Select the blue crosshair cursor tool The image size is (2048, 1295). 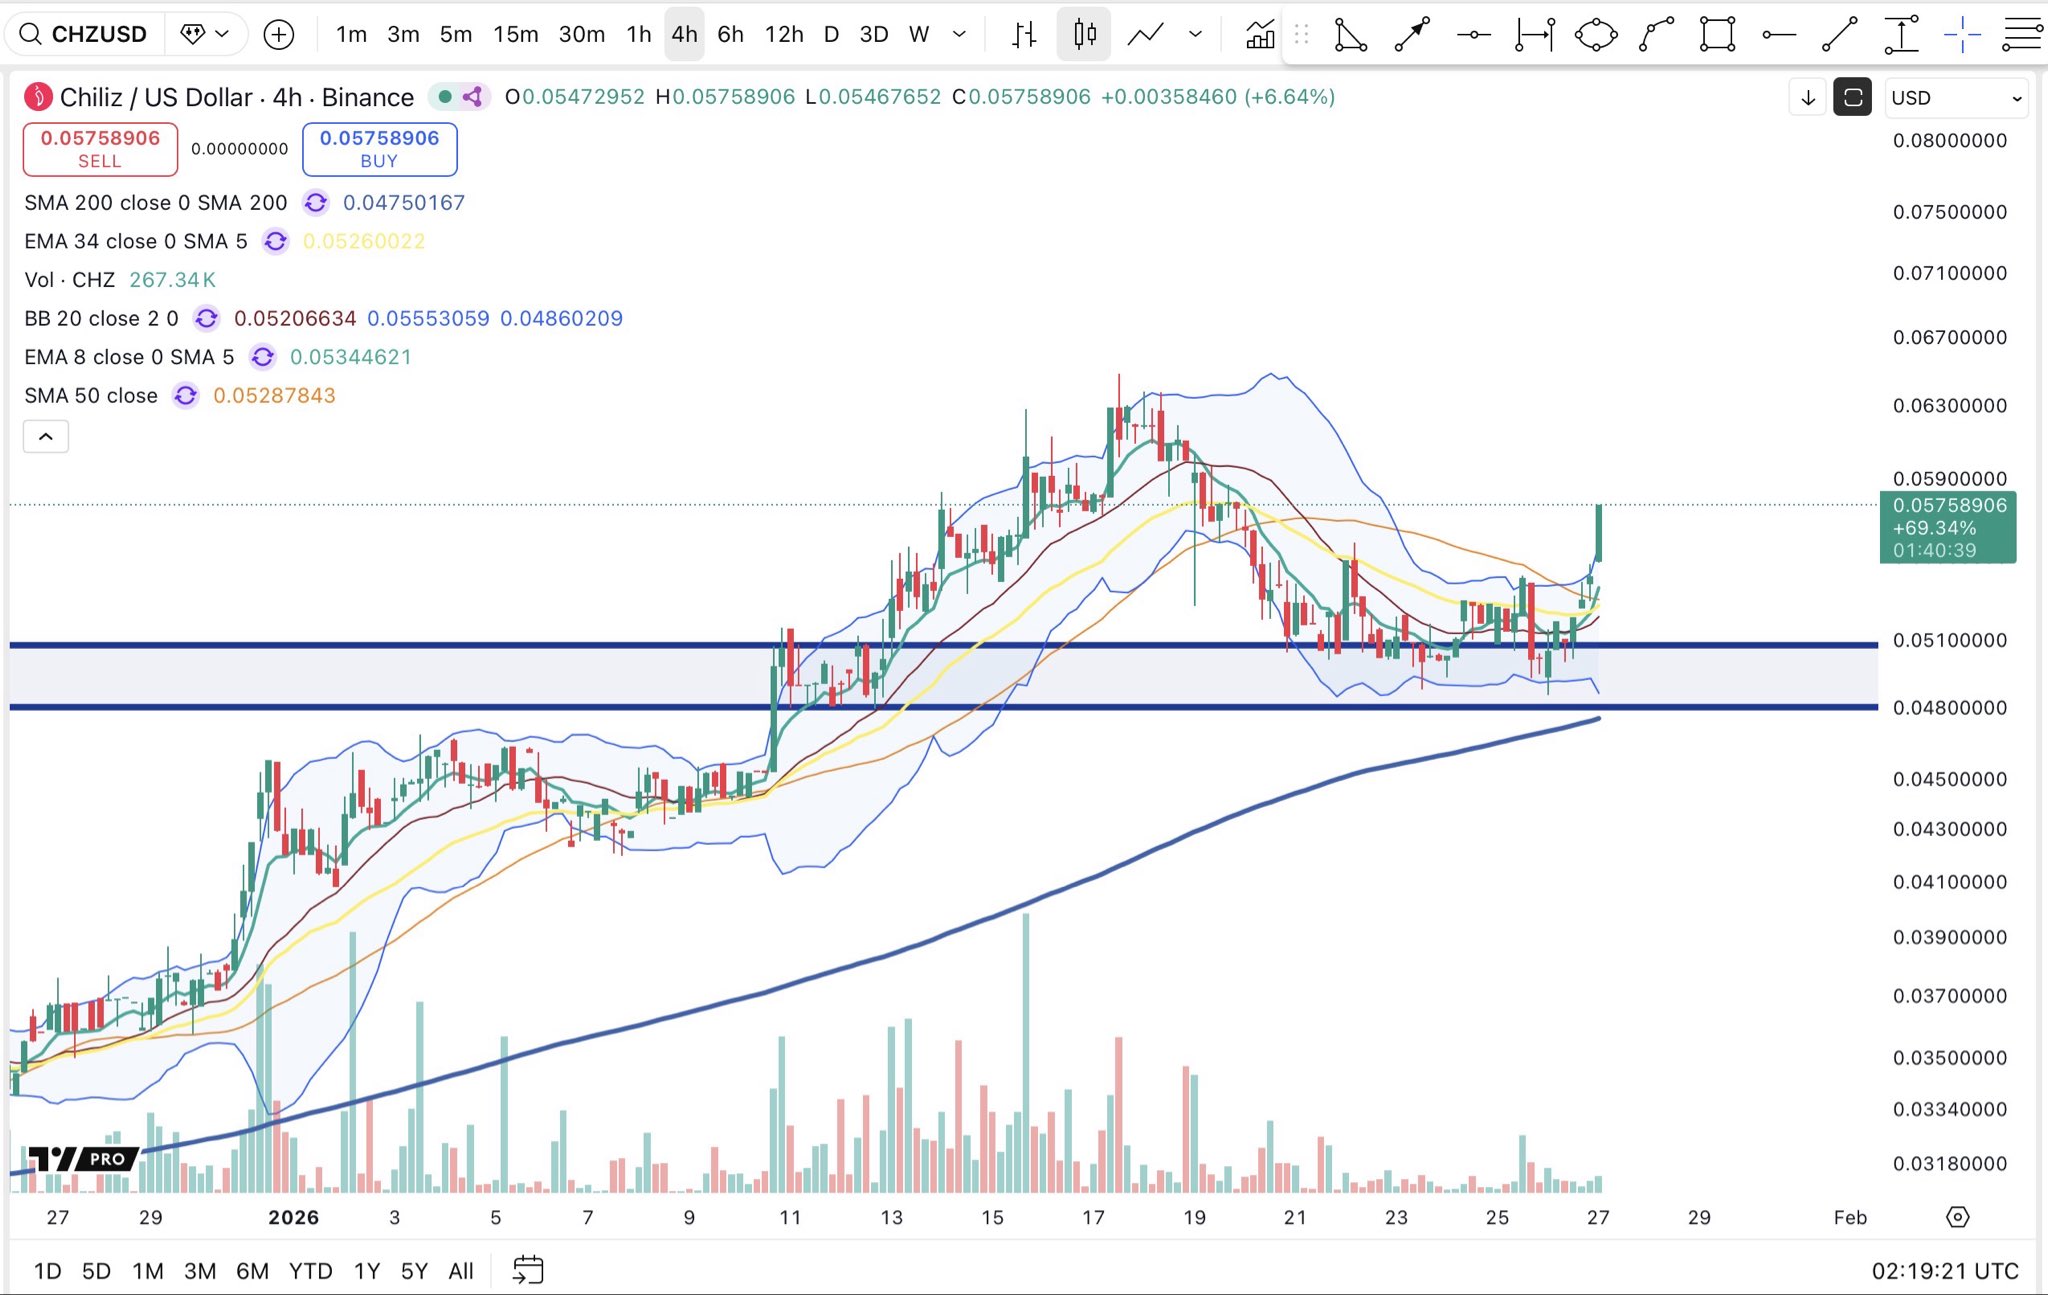[x=1962, y=35]
